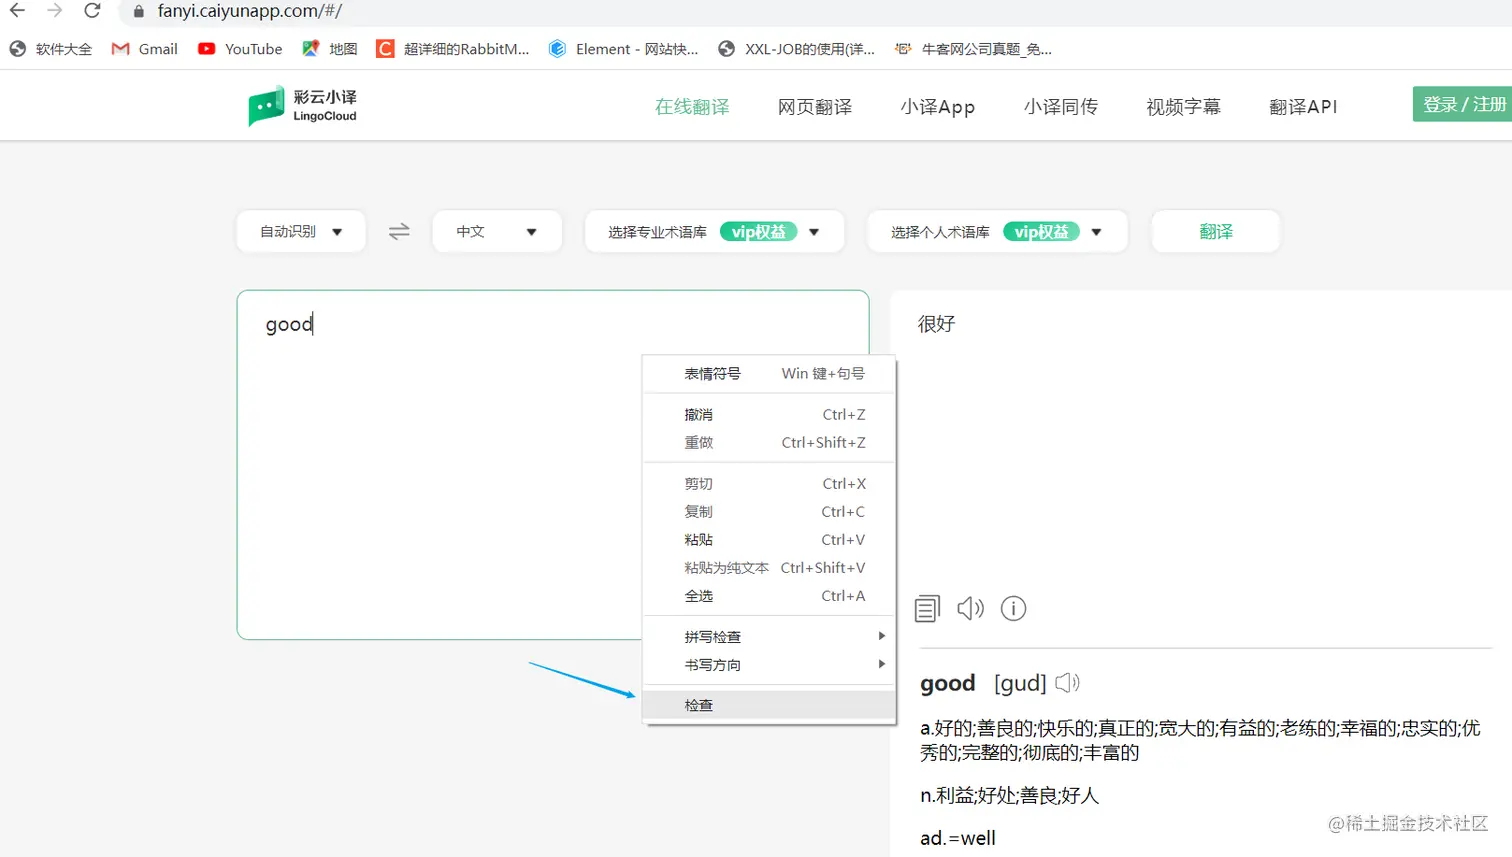The width and height of the screenshot is (1512, 857).
Task: Click the 翻译 button
Action: (1216, 231)
